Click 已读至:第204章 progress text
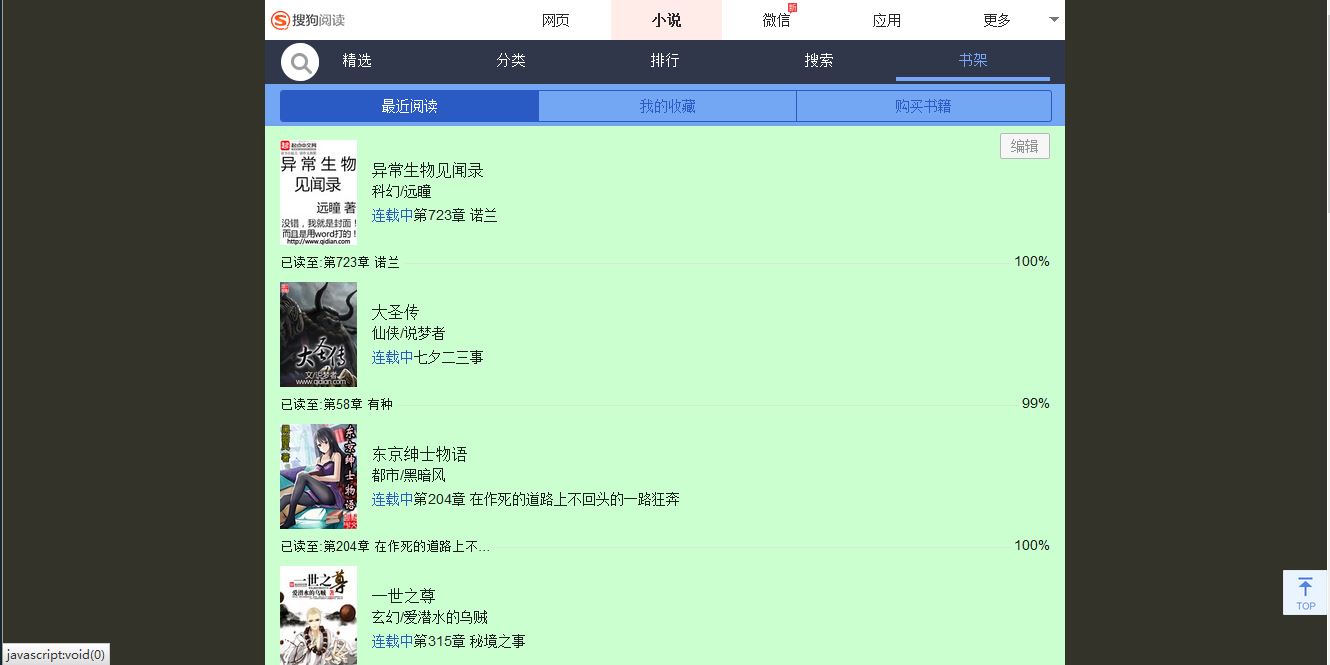Screen dimensions: 1330x665 385,546
